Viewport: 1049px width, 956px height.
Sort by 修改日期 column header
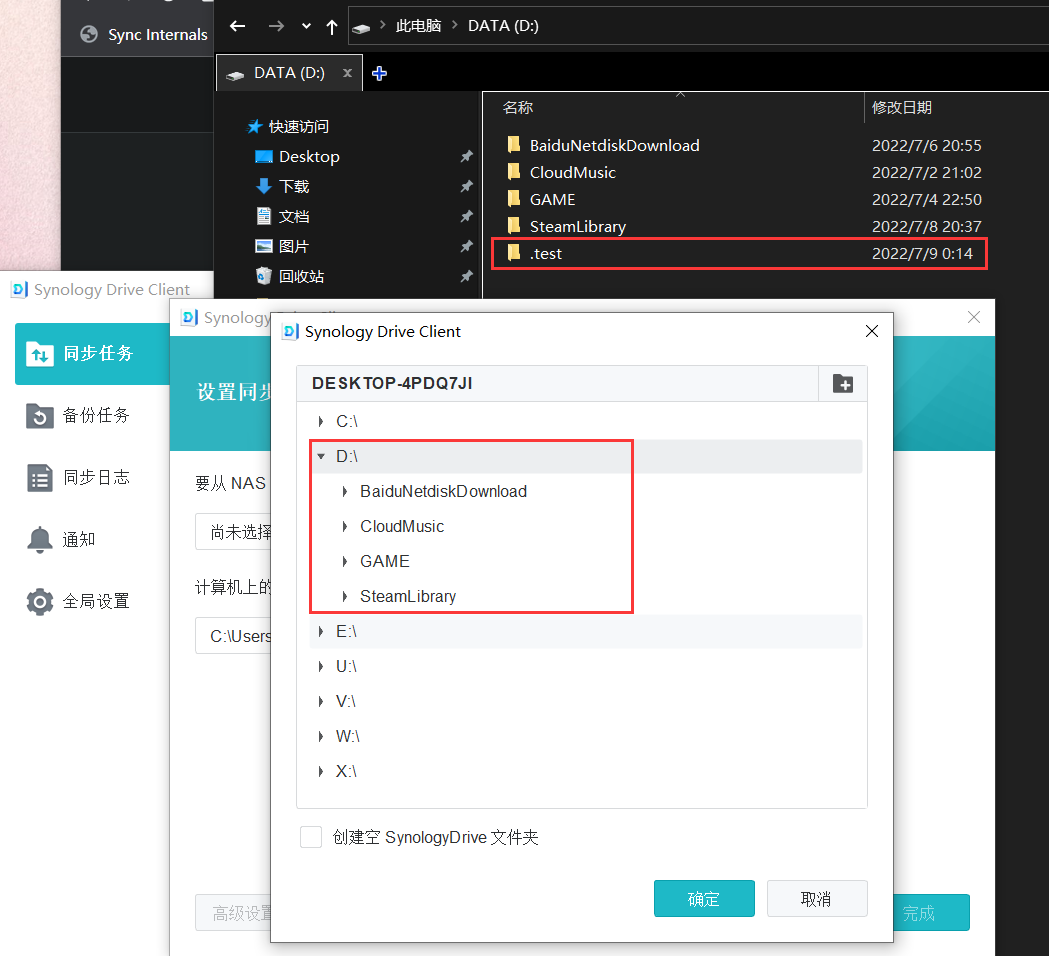[x=902, y=108]
